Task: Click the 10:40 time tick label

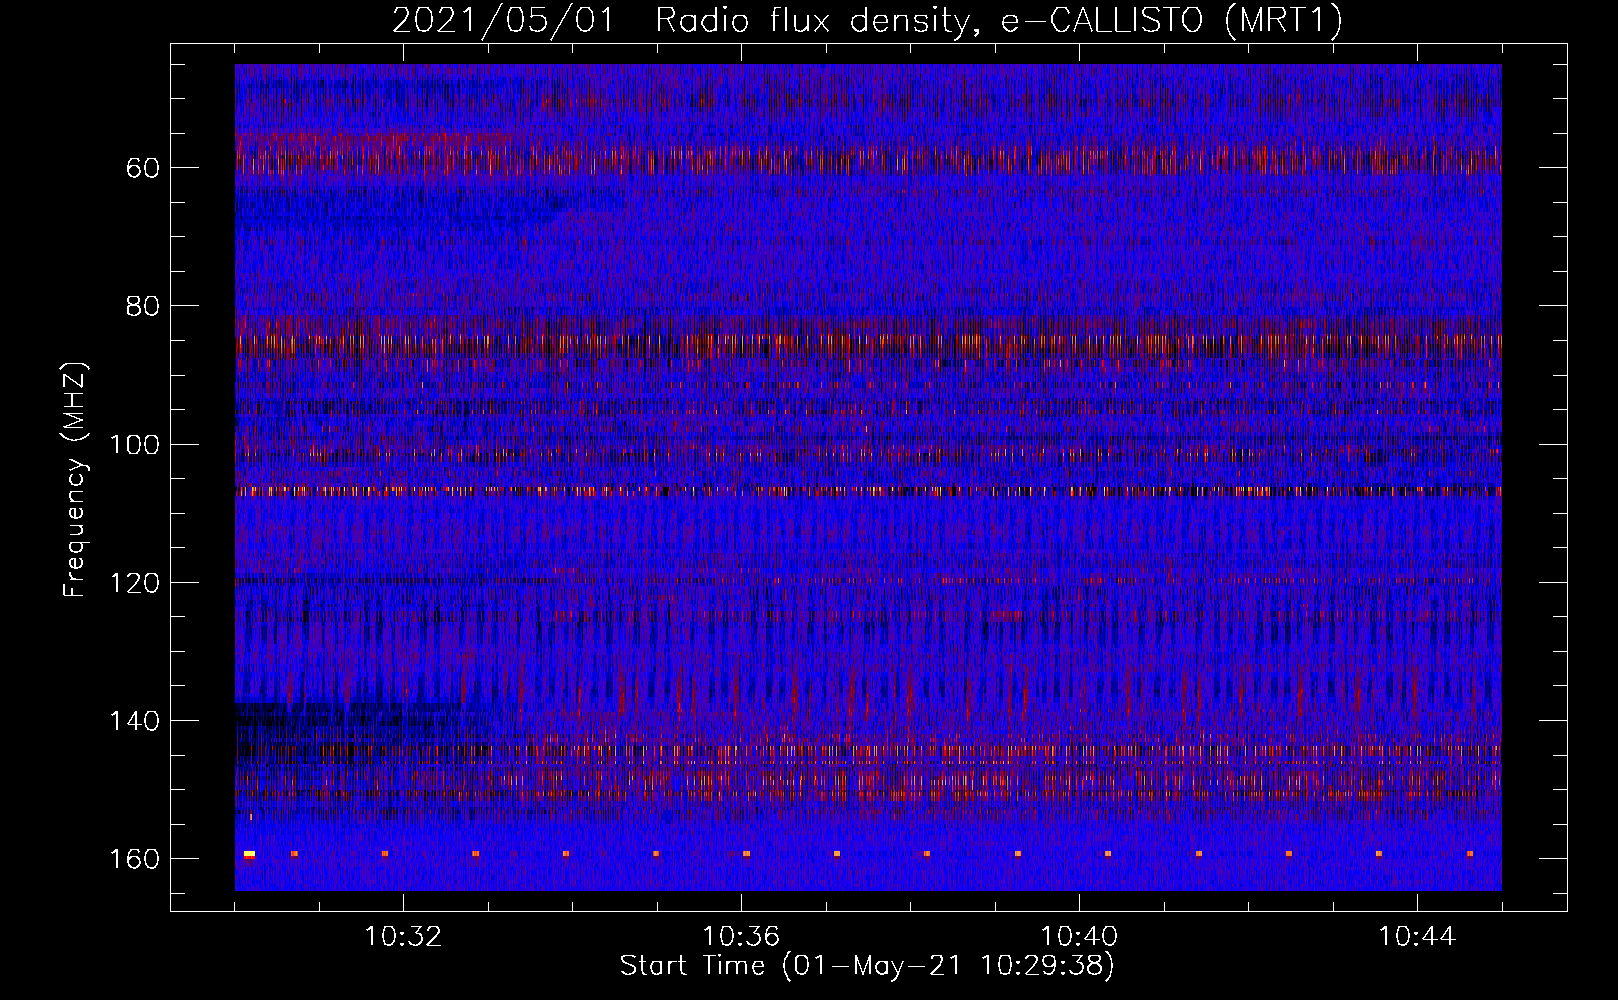Action: (1079, 937)
